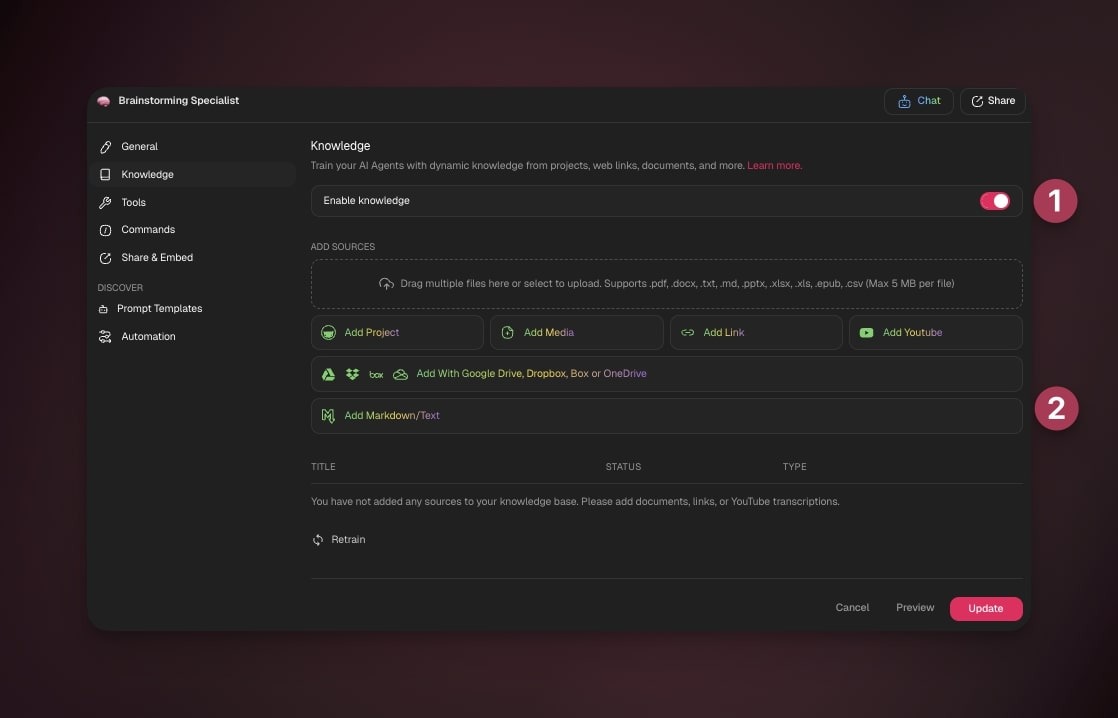This screenshot has height=718, width=1118.
Task: Follow the Learn more link
Action: point(774,166)
